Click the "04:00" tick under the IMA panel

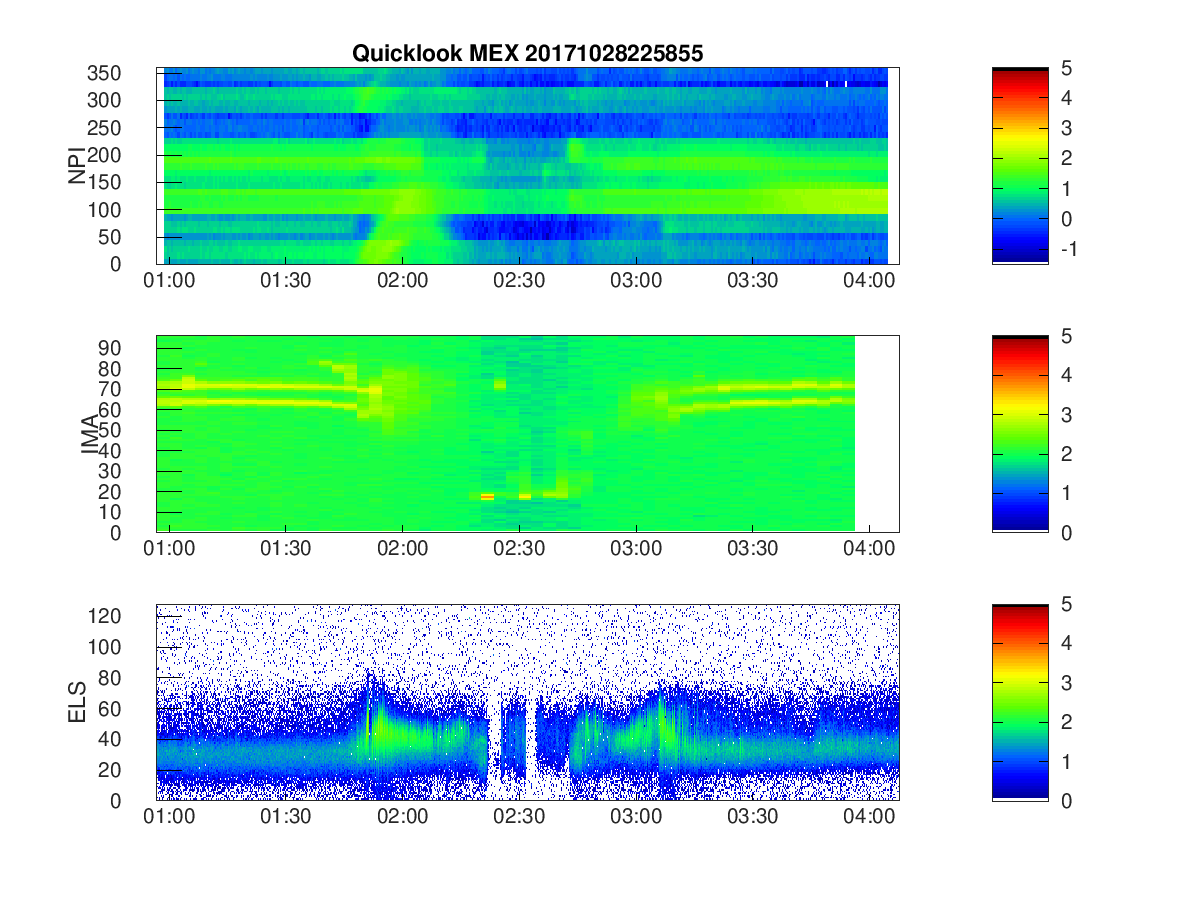pyautogui.click(x=869, y=551)
